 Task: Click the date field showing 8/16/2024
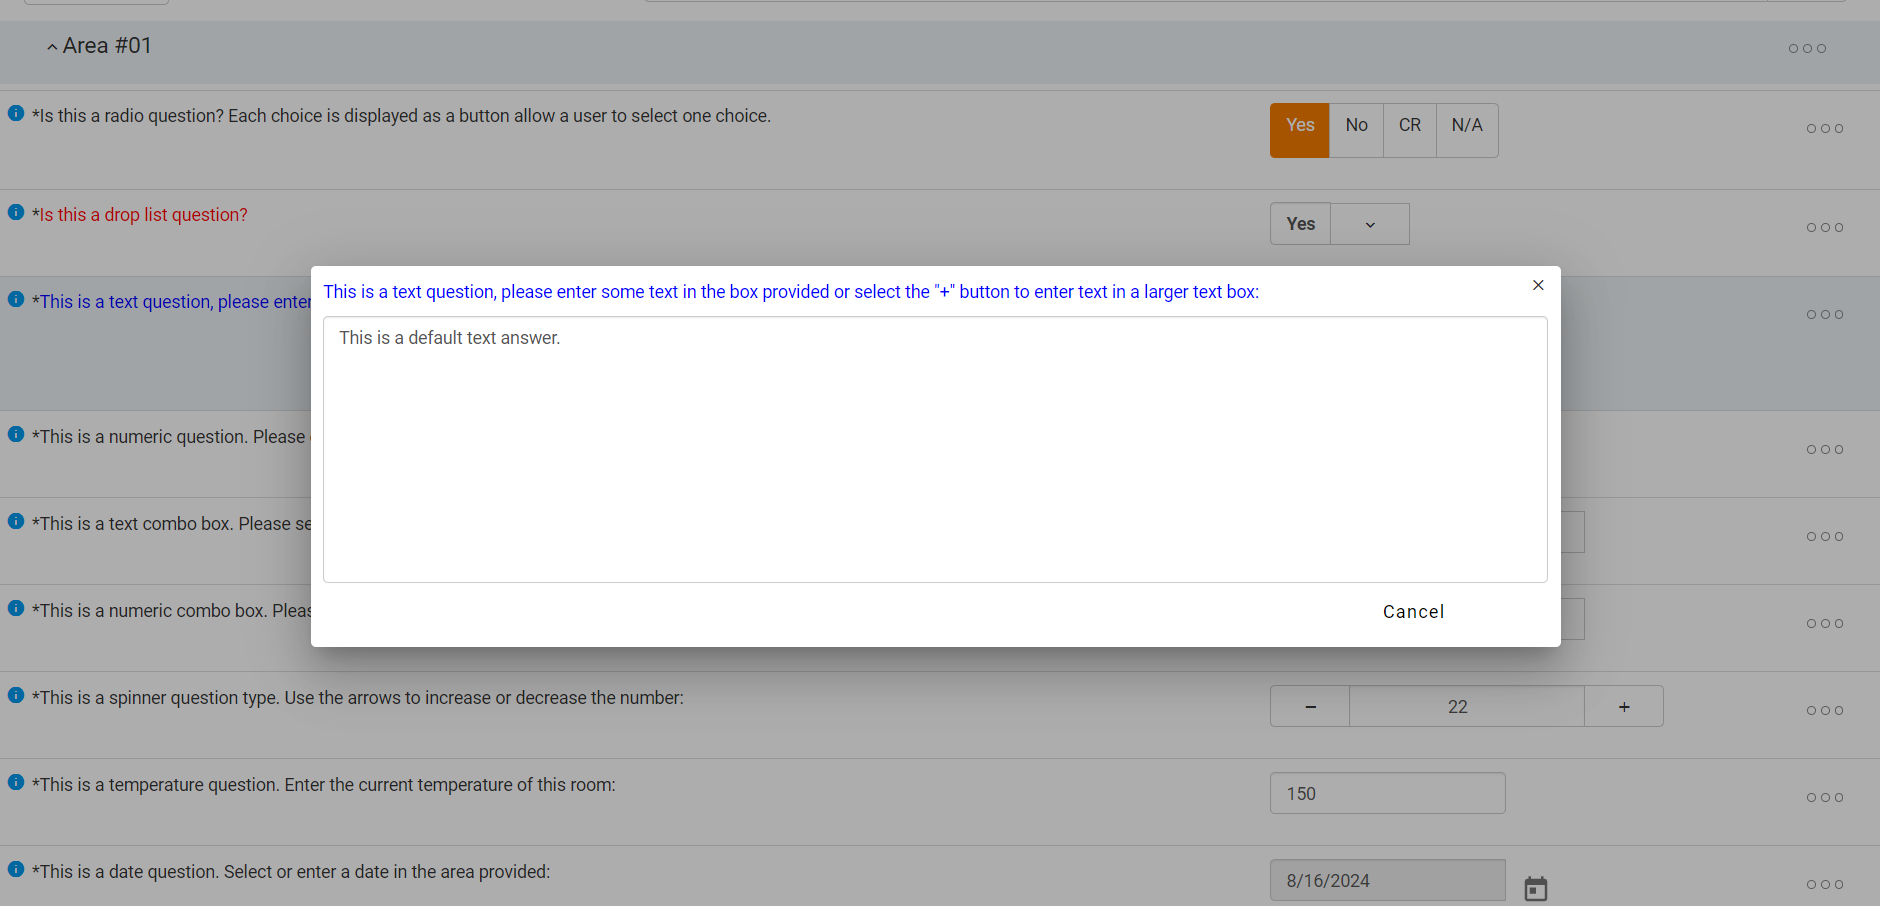click(x=1388, y=880)
